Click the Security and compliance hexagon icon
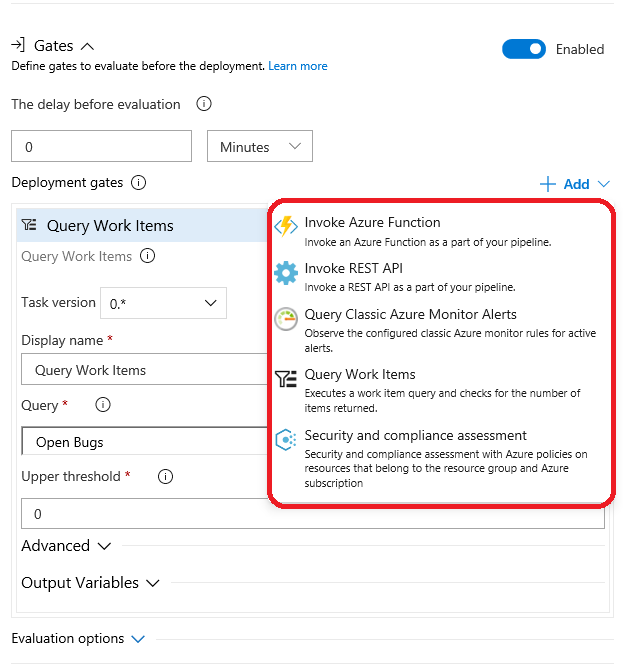This screenshot has height=667, width=639. click(x=286, y=439)
